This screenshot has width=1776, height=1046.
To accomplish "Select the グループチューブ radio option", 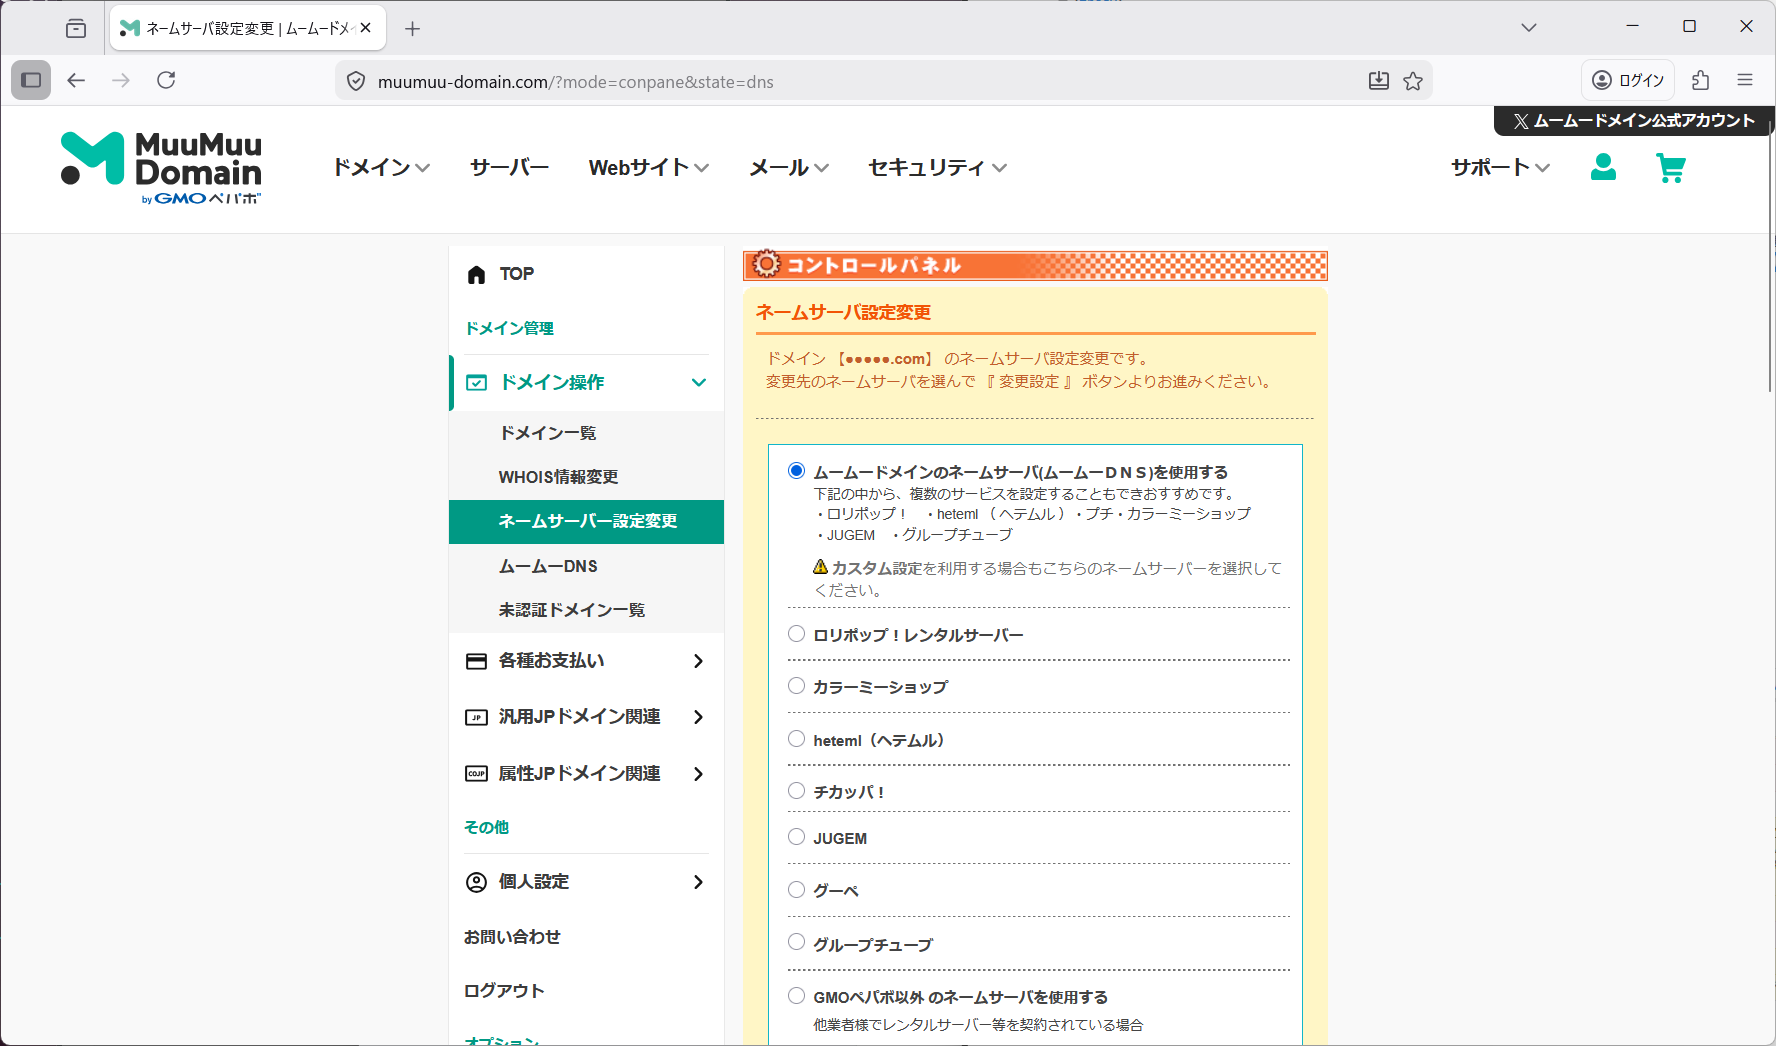I will (796, 942).
